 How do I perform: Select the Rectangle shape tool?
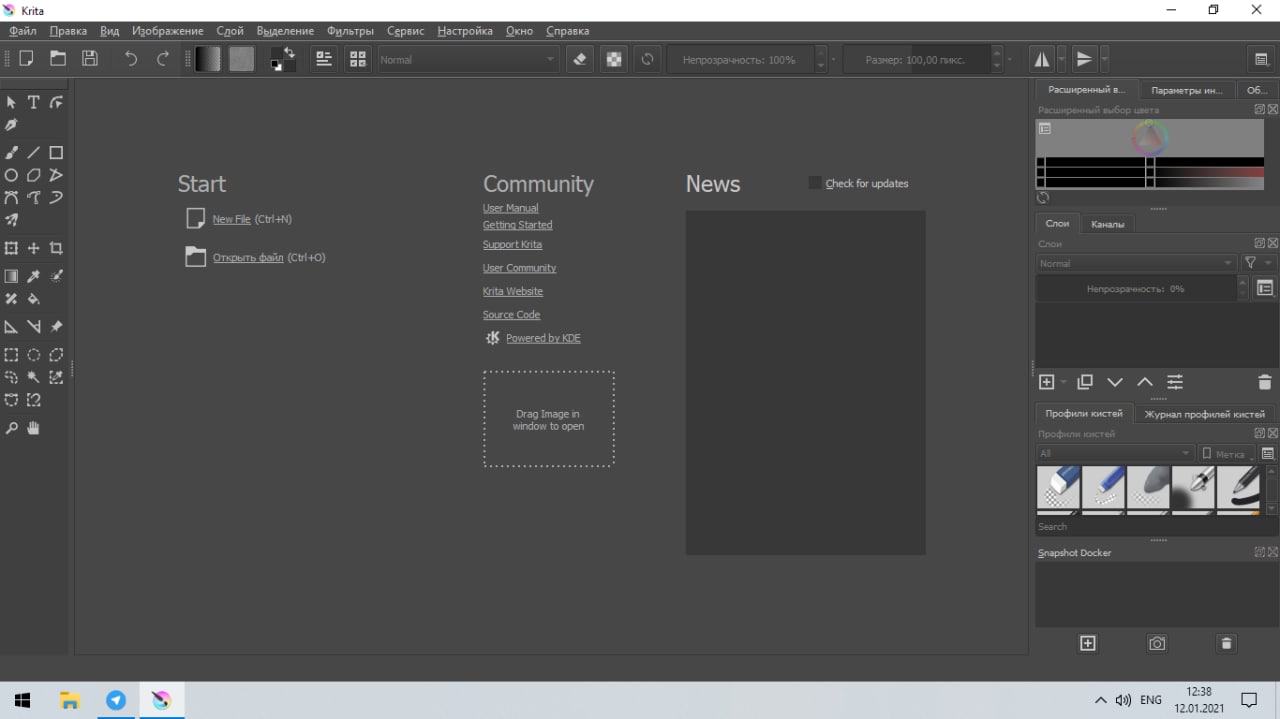(x=56, y=153)
